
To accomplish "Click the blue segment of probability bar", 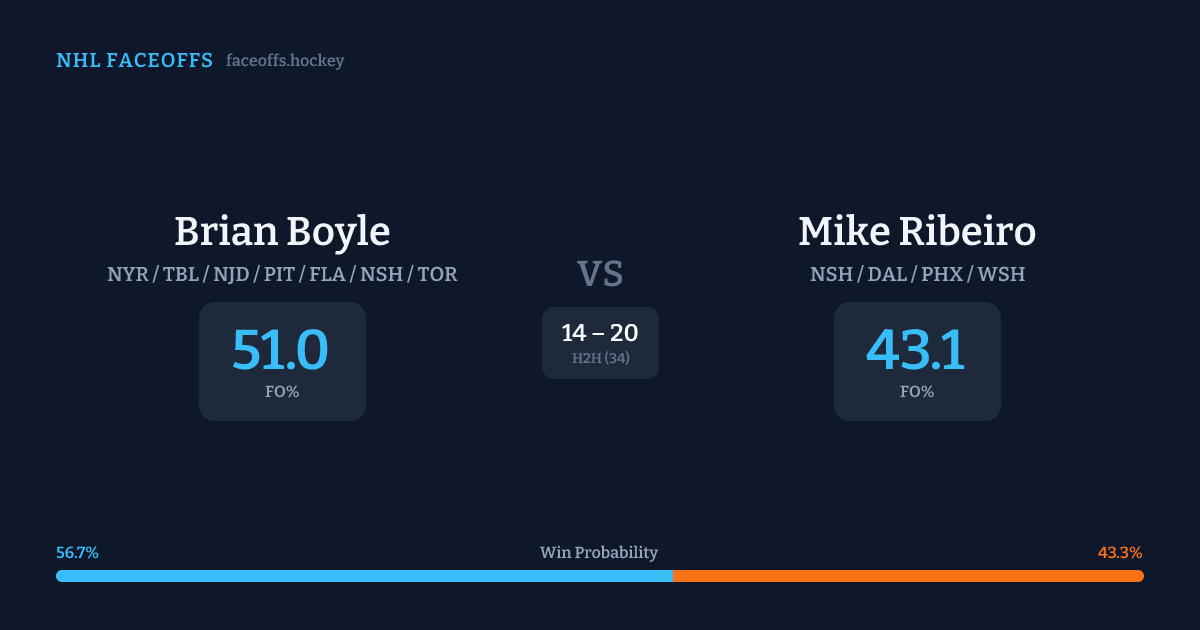I will coord(364,576).
